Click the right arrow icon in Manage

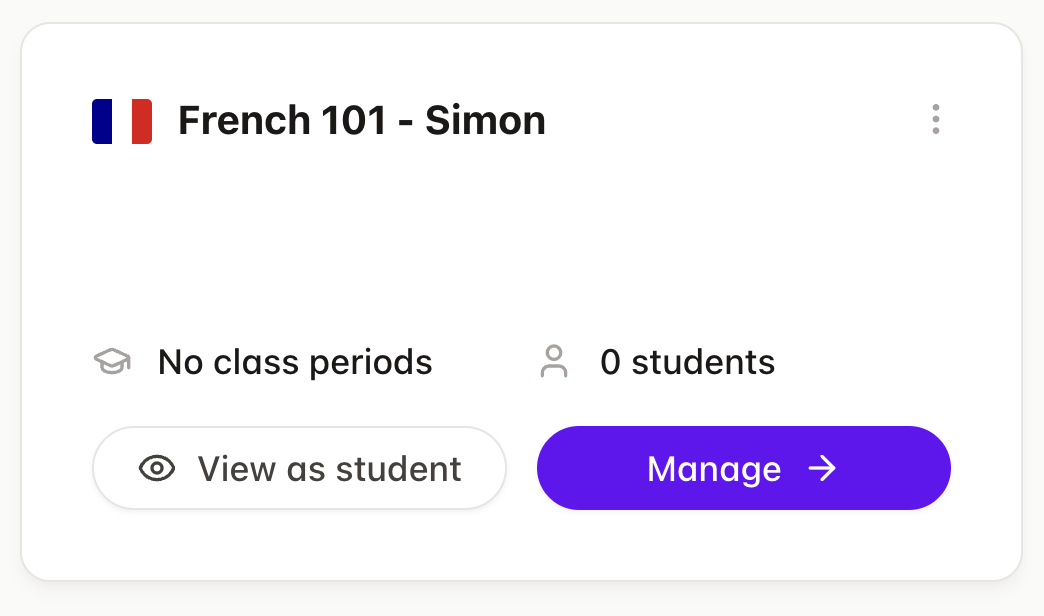(x=822, y=468)
